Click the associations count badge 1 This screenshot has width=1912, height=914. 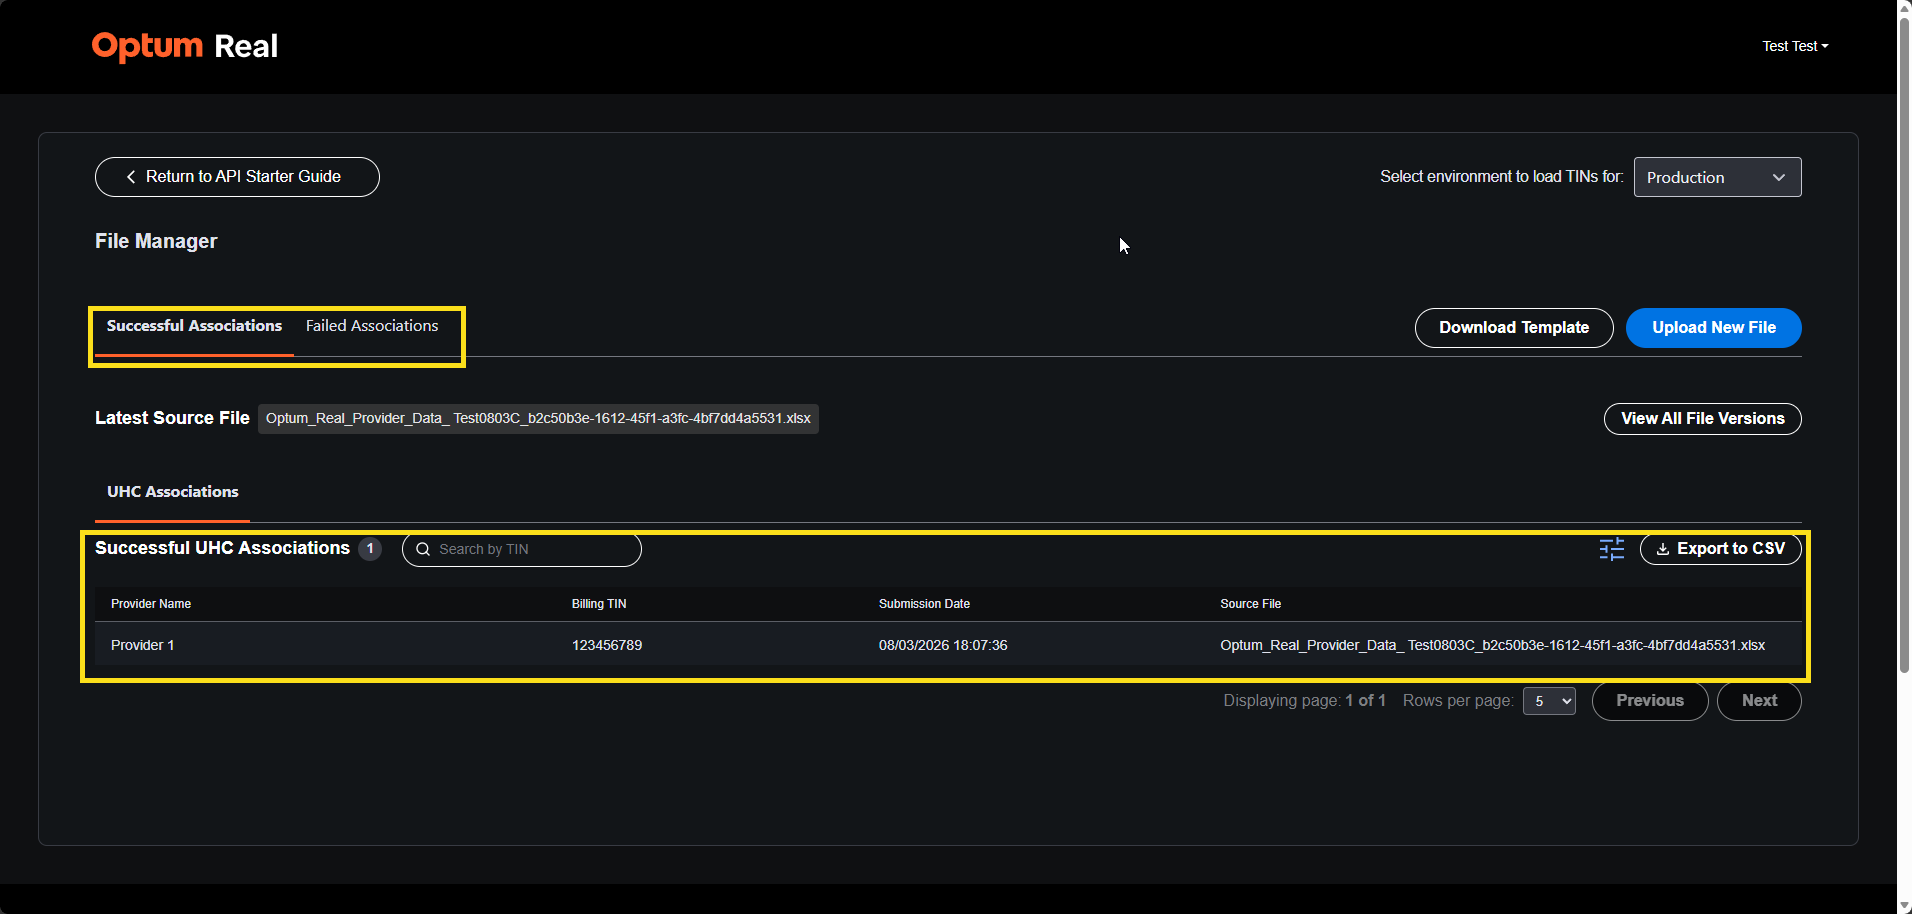(x=370, y=549)
